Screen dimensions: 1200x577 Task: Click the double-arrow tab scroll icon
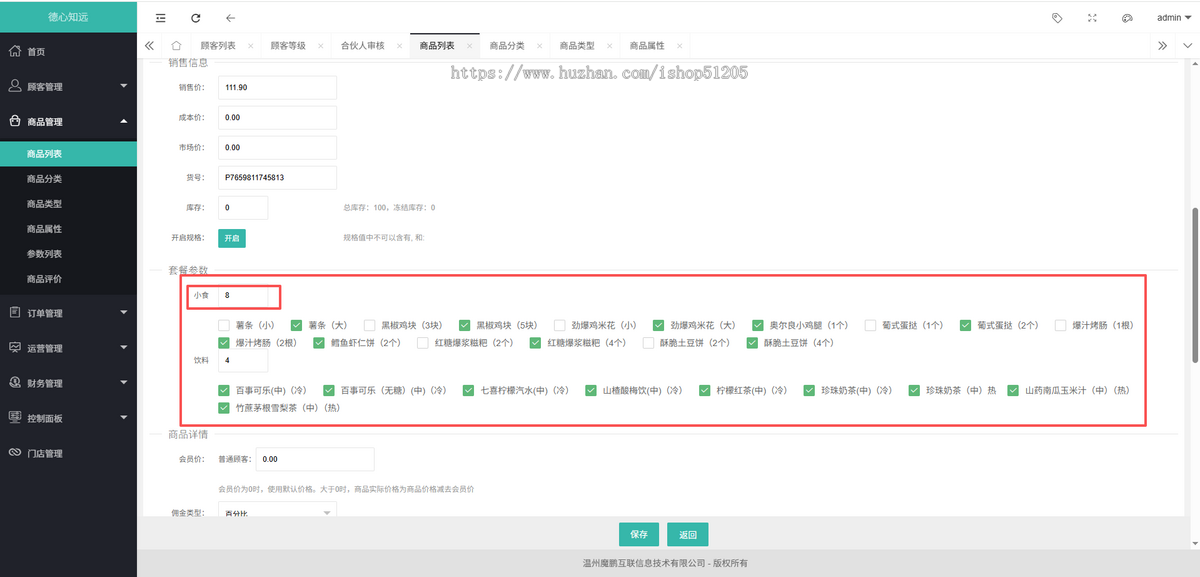1162,45
